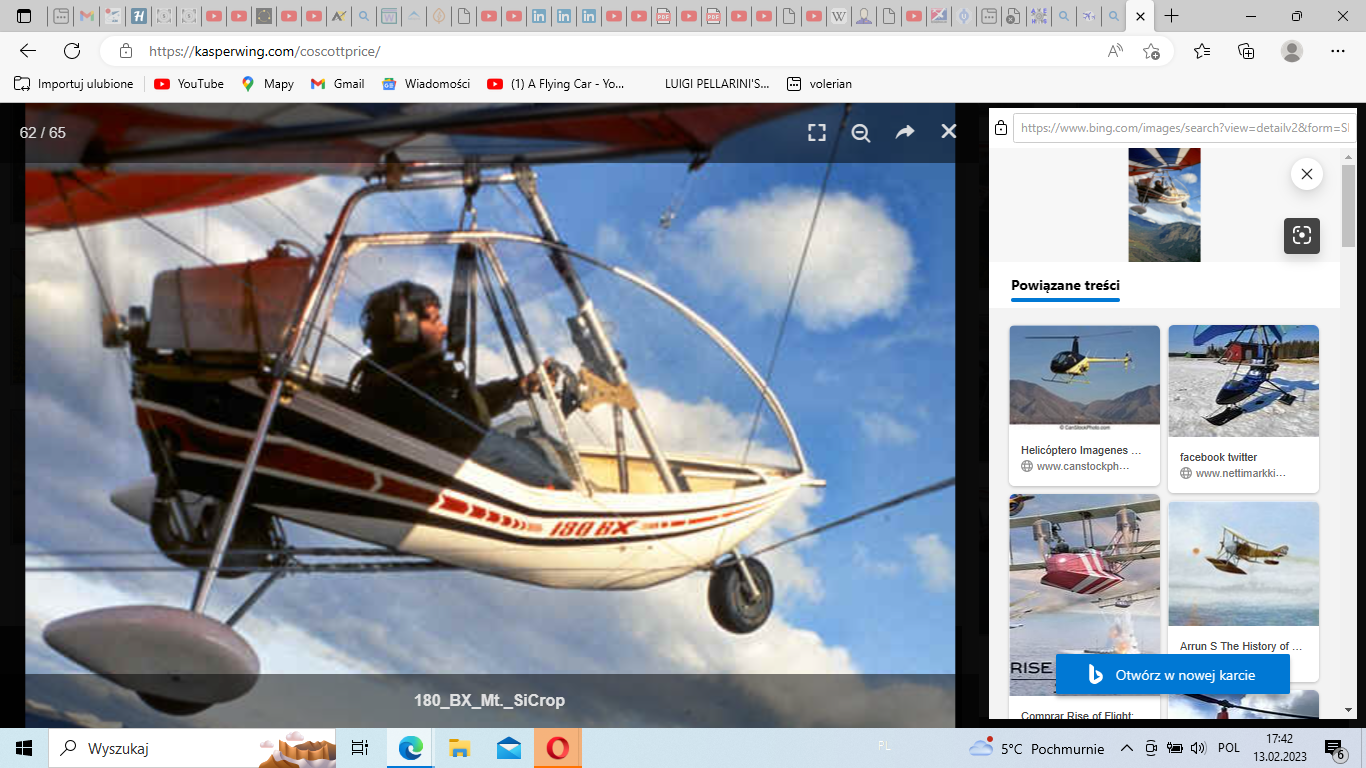Share the image using the arrow icon
Viewport: 1366px width, 768px height.
904,132
